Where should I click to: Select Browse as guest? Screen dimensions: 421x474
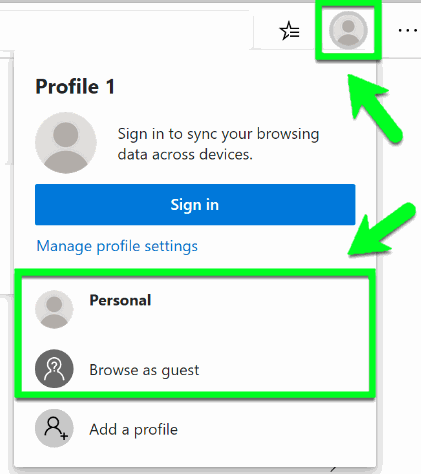[x=195, y=369]
